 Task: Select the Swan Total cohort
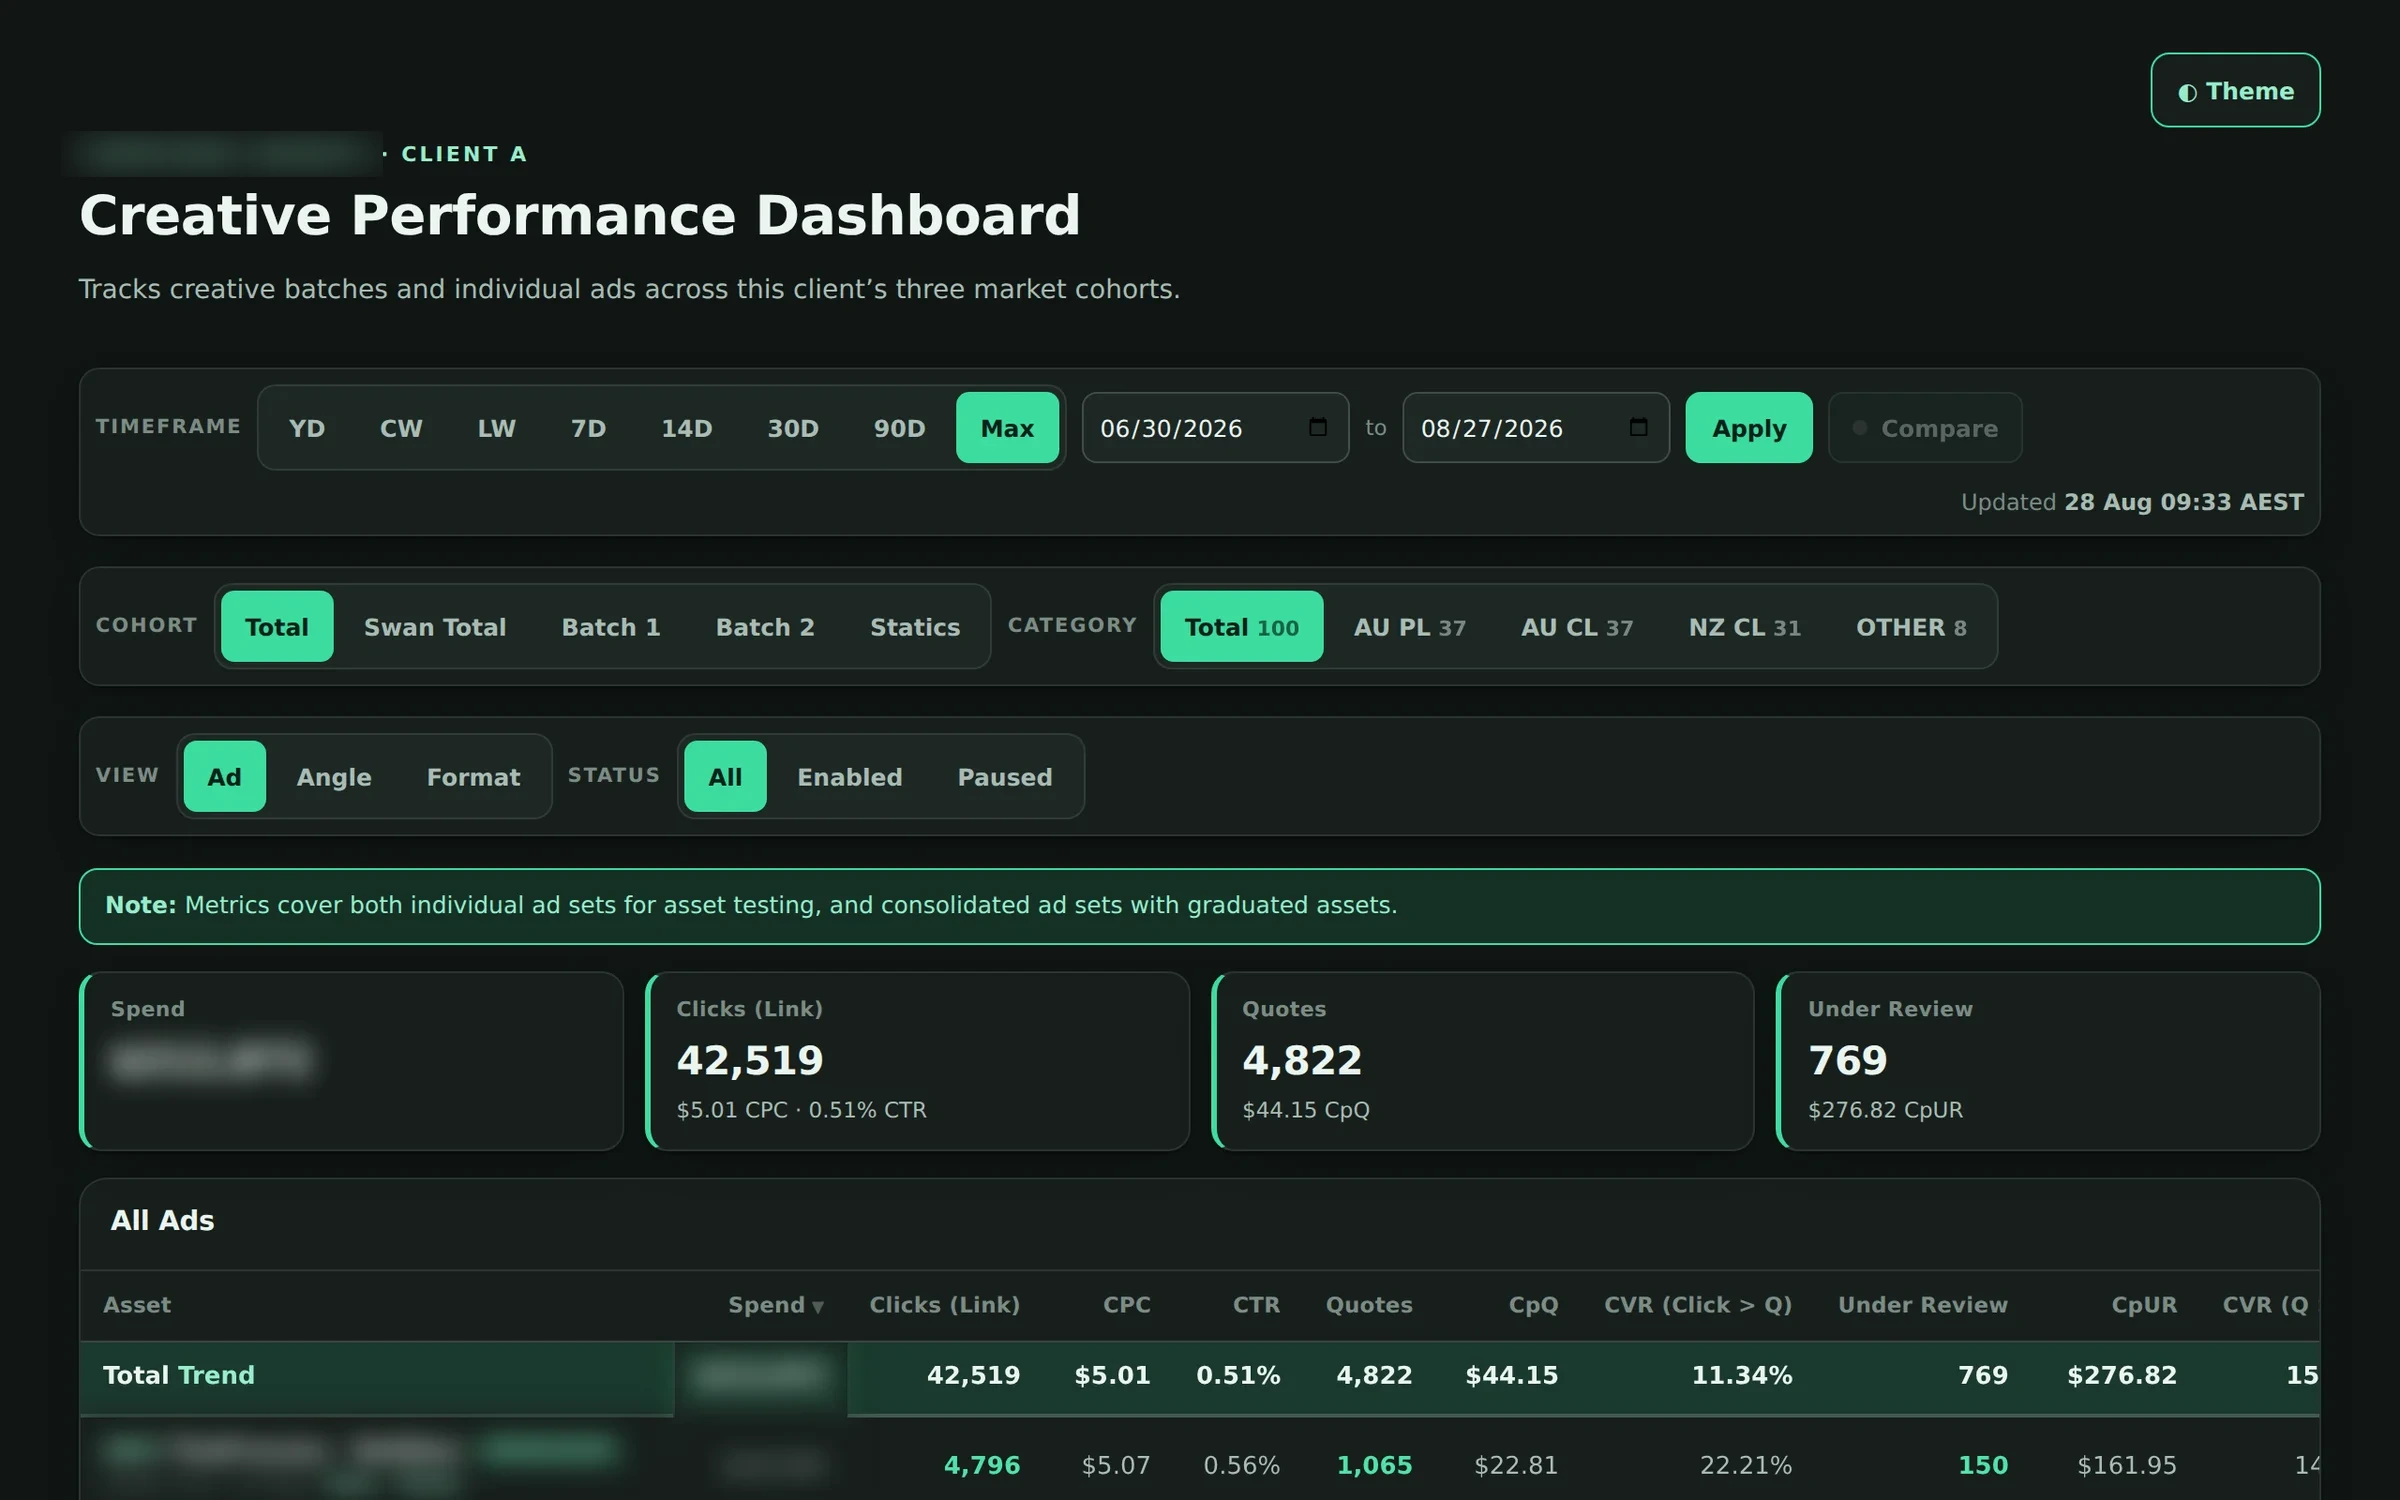[435, 627]
